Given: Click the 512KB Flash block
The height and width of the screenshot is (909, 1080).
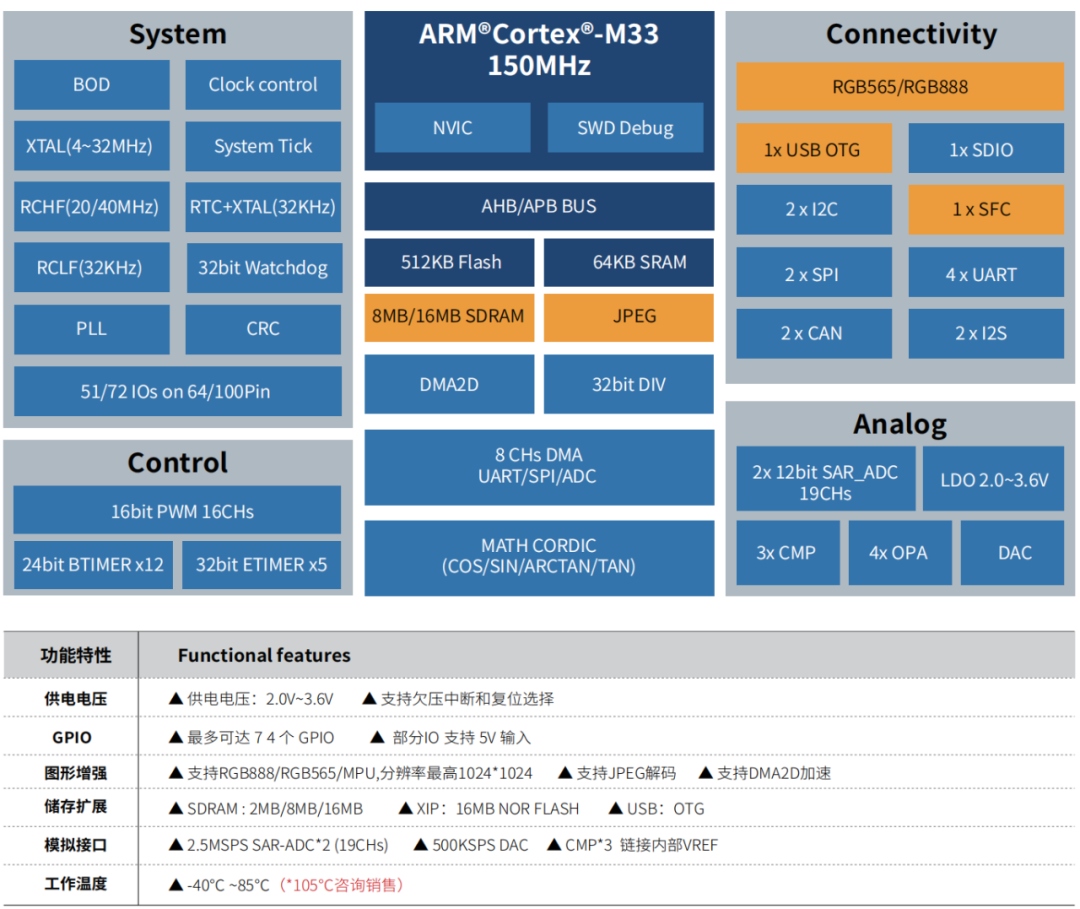Looking at the screenshot, I should (x=450, y=262).
